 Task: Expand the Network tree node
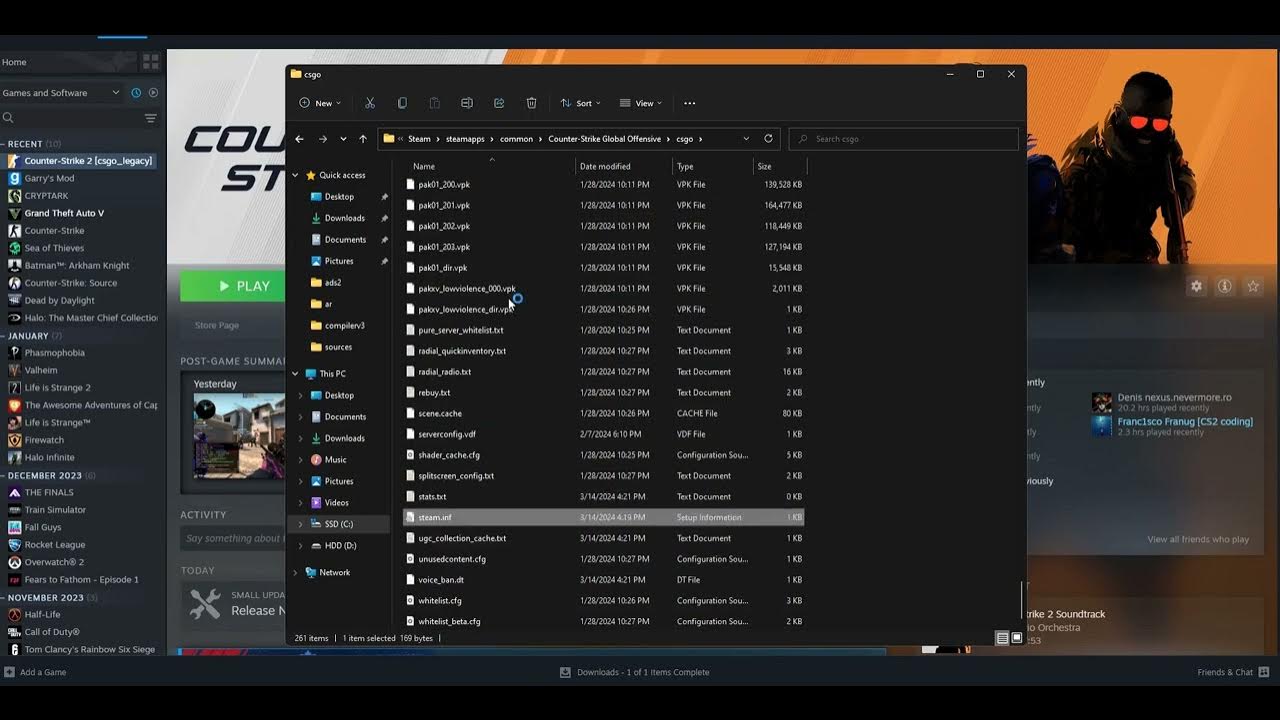(295, 573)
